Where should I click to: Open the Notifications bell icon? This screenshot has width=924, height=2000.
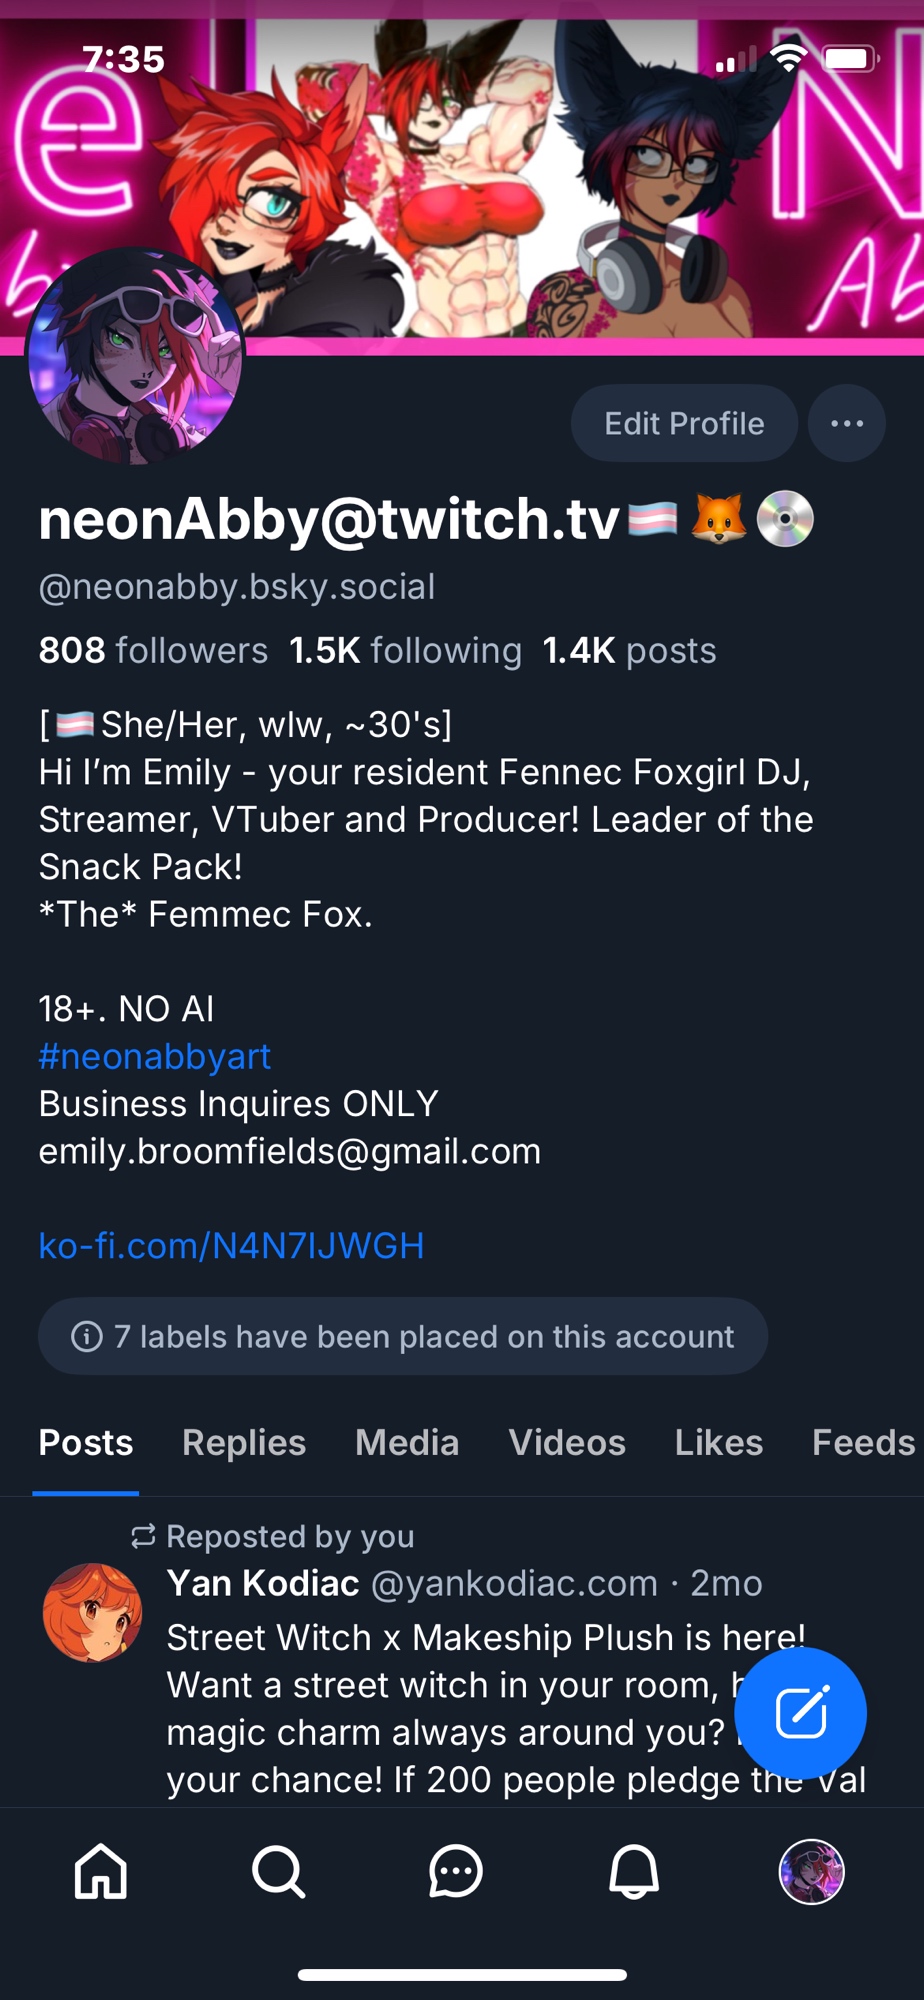pyautogui.click(x=634, y=1871)
